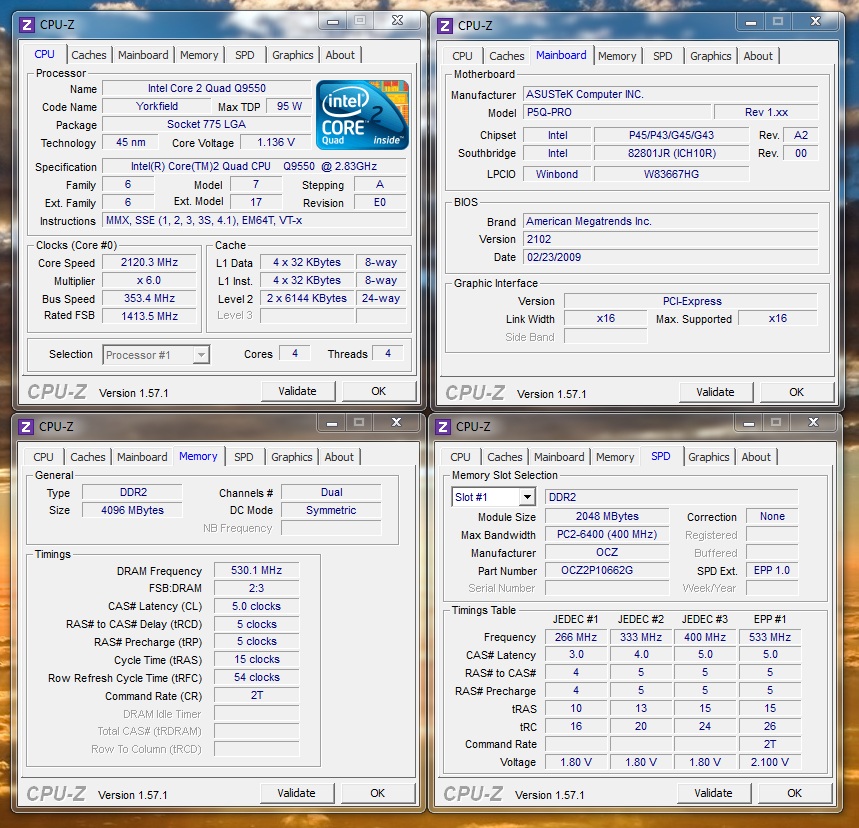The height and width of the screenshot is (828, 859).
Task: Click the 82801JR (ICH10R) southbridge value
Action: pyautogui.click(x=672, y=153)
